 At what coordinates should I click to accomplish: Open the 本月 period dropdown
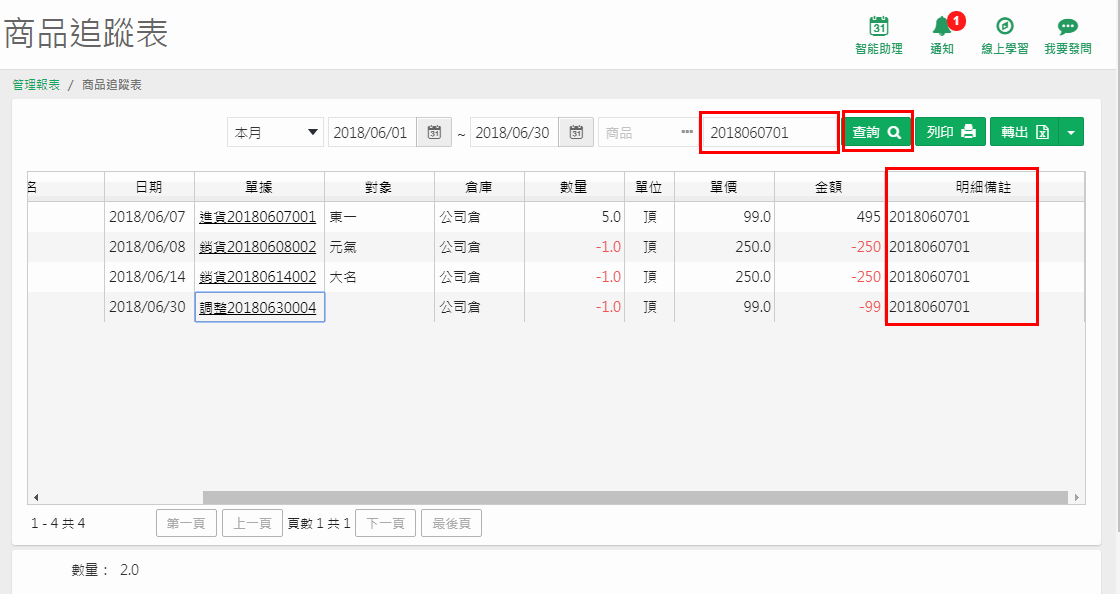tap(275, 132)
